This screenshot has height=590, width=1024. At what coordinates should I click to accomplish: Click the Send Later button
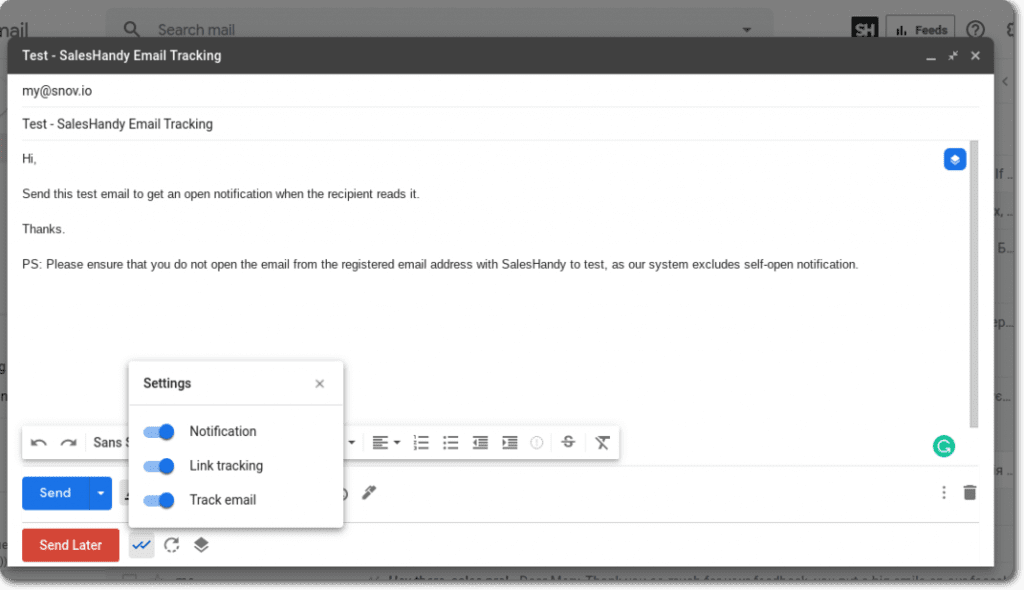[x=70, y=545]
